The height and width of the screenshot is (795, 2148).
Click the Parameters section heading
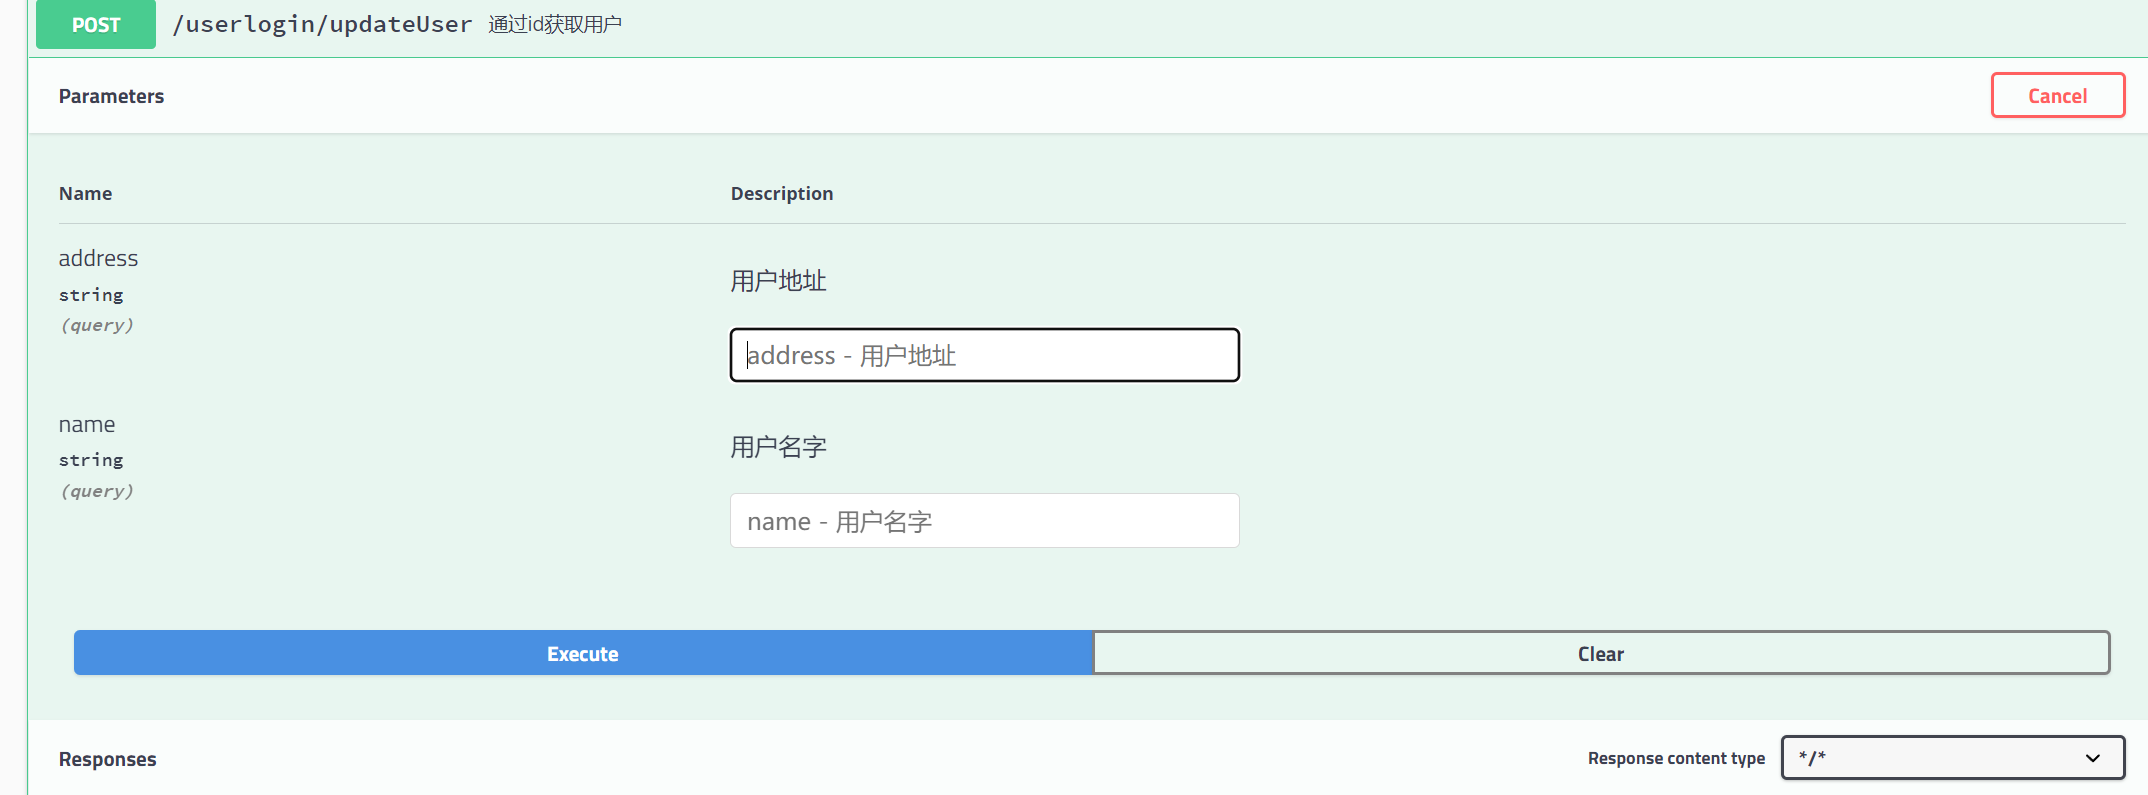click(x=111, y=96)
